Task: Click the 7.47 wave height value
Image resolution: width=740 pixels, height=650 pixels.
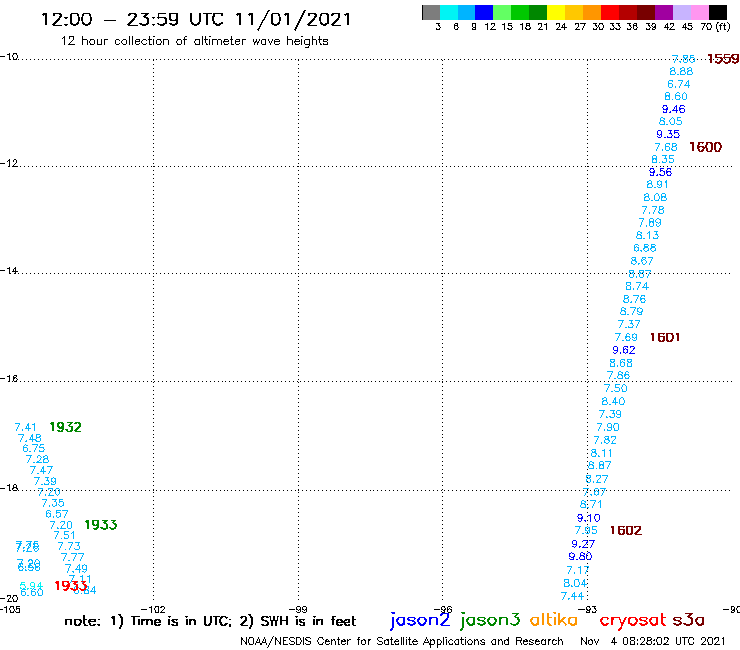Action: coord(42,470)
